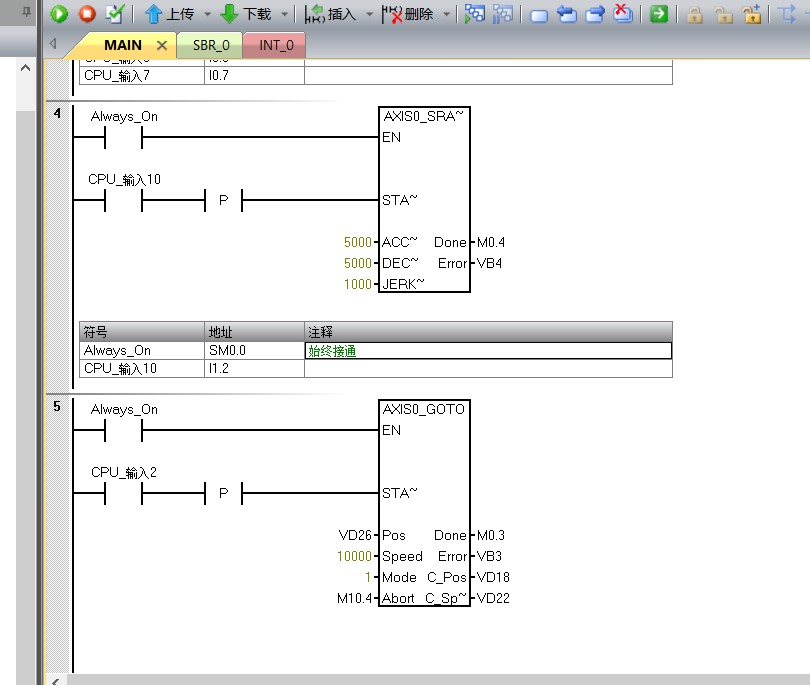Open the 插入 insert dropdown arrow
Viewport: 810px width, 685px height.
point(369,14)
